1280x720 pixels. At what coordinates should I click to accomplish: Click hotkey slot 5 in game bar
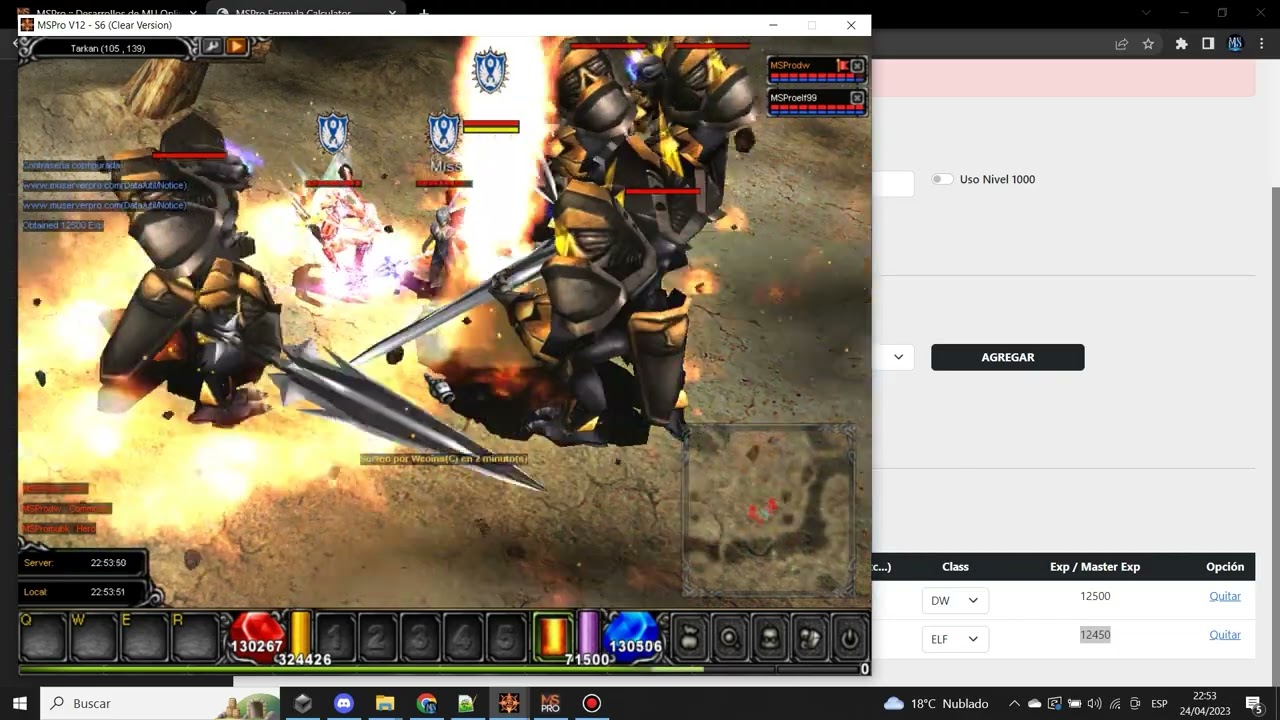(x=506, y=636)
